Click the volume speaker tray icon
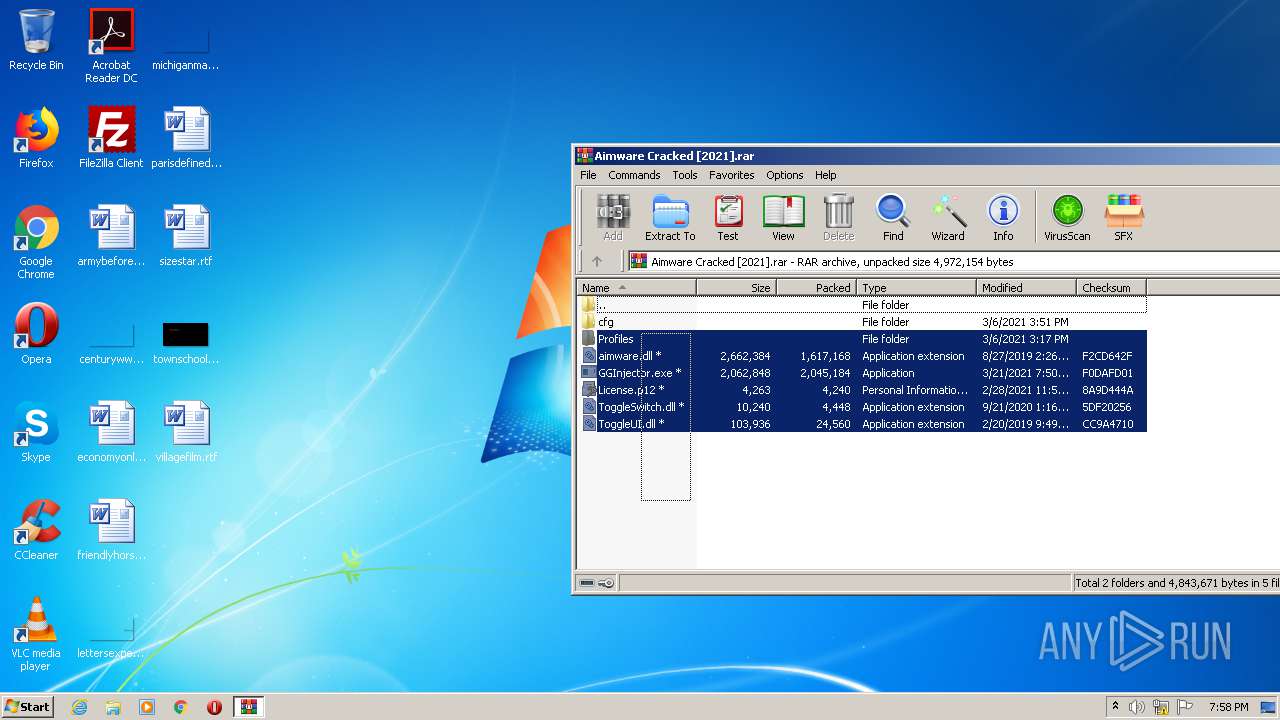The image size is (1280, 720). click(1137, 707)
